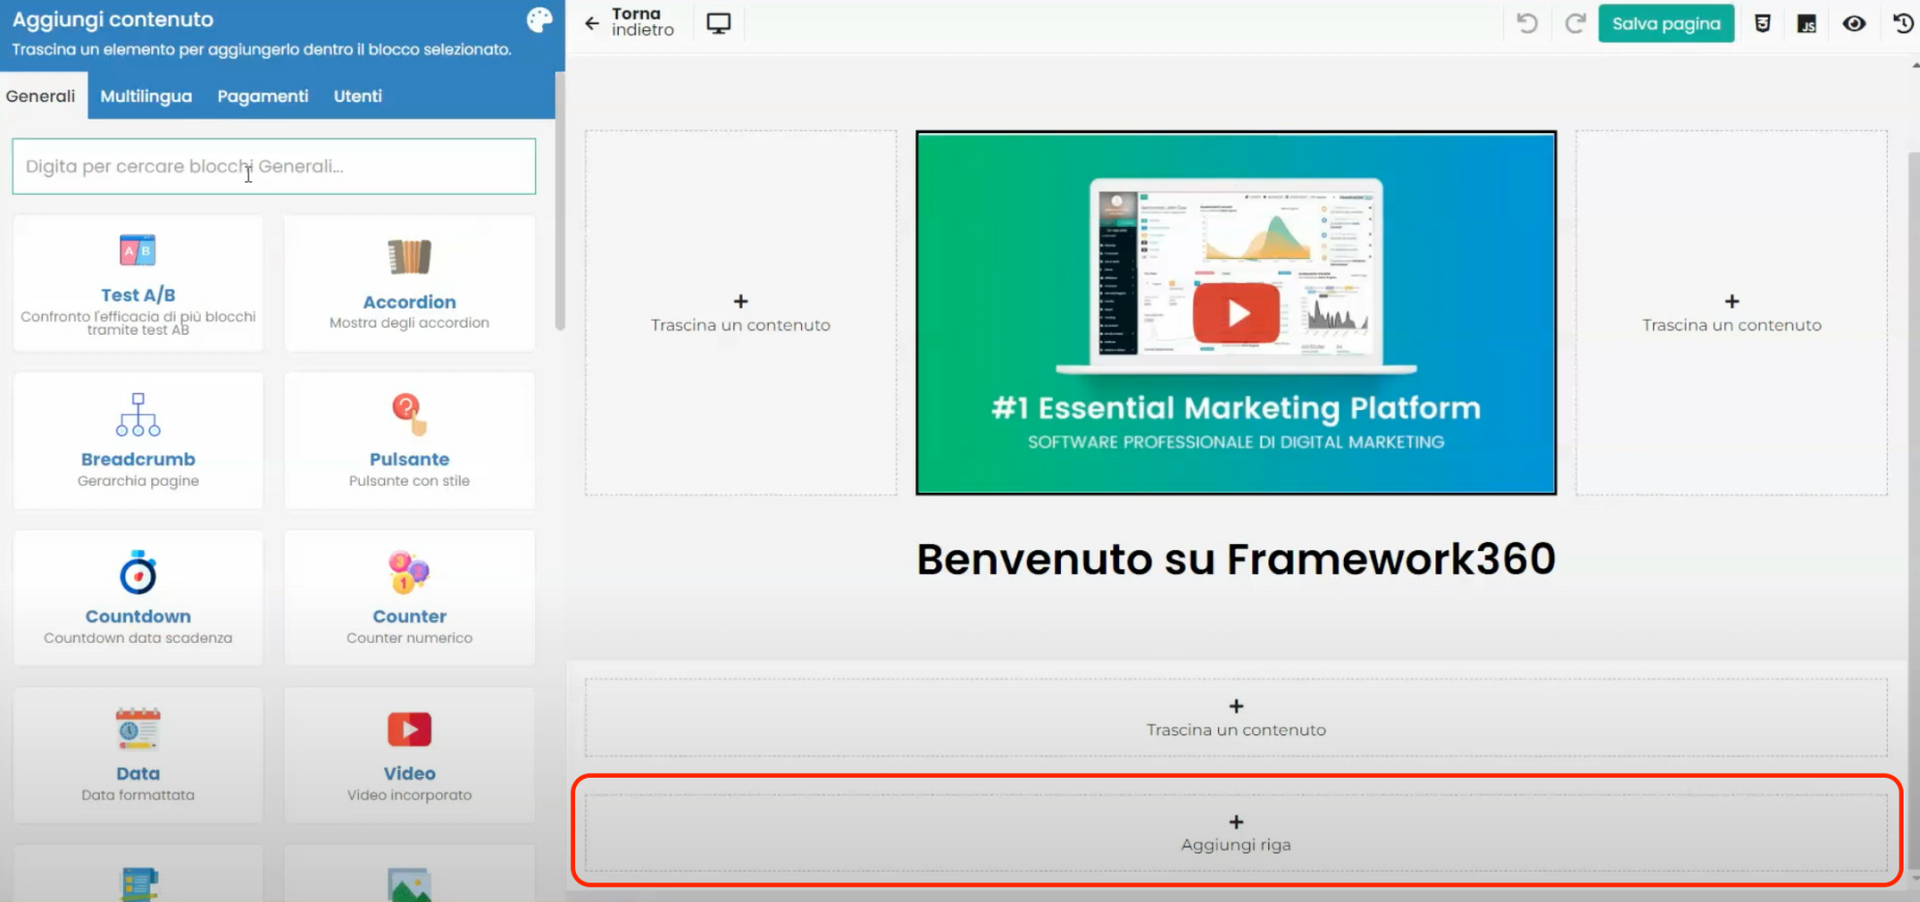Switch to the Multilingua tab
Image resolution: width=1920 pixels, height=902 pixels.
click(146, 96)
